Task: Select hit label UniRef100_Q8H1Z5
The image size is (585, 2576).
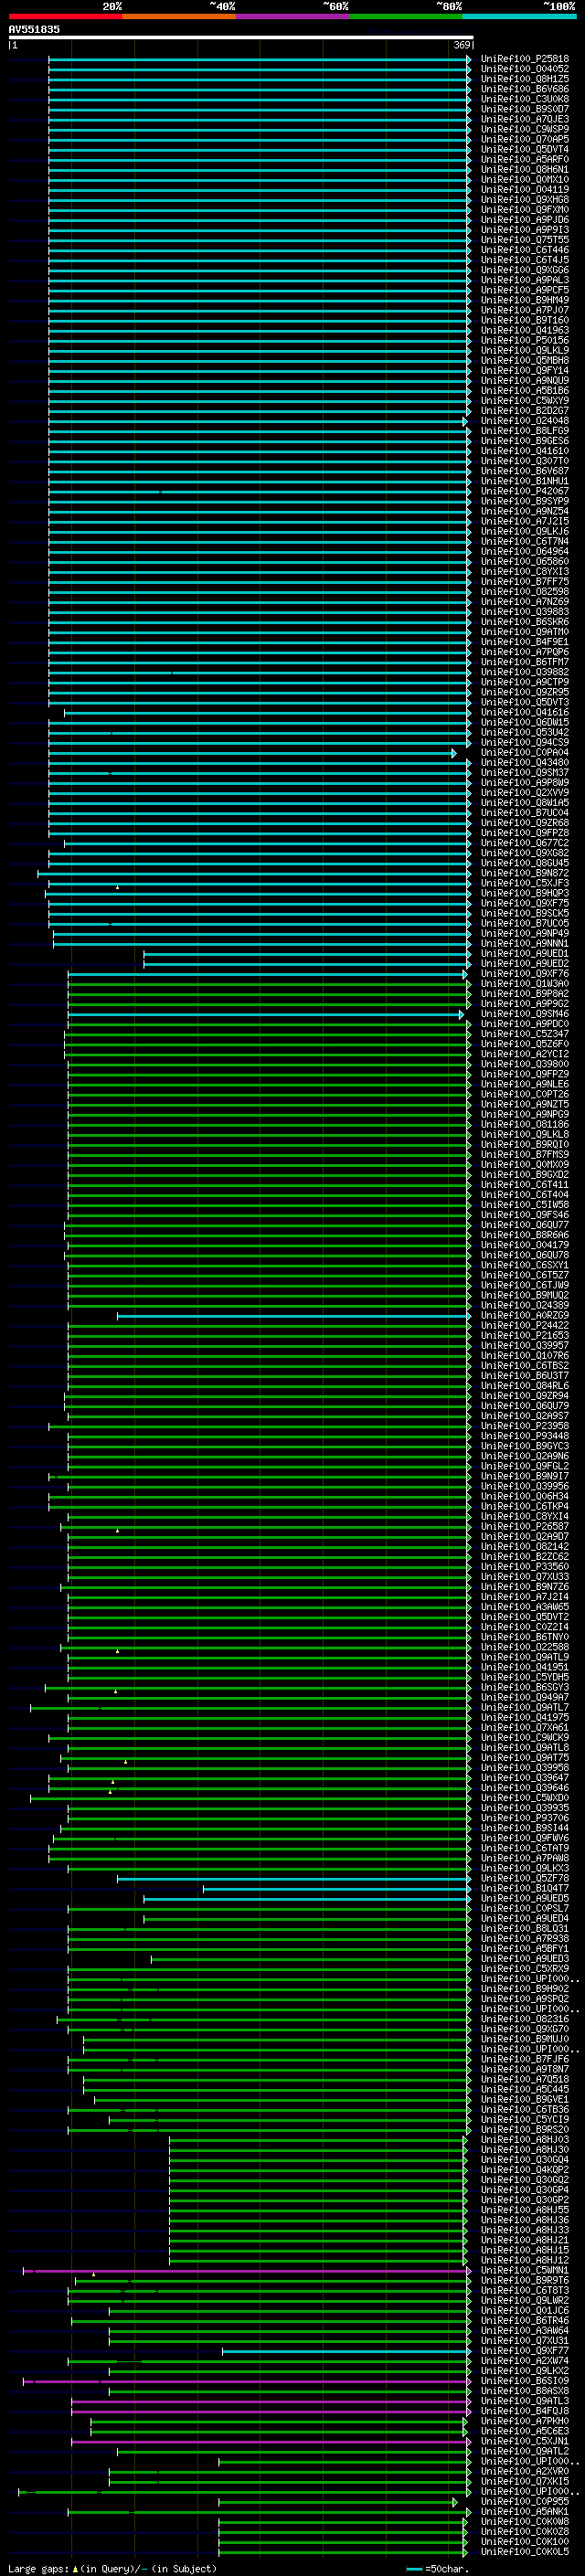Action: click(x=525, y=79)
